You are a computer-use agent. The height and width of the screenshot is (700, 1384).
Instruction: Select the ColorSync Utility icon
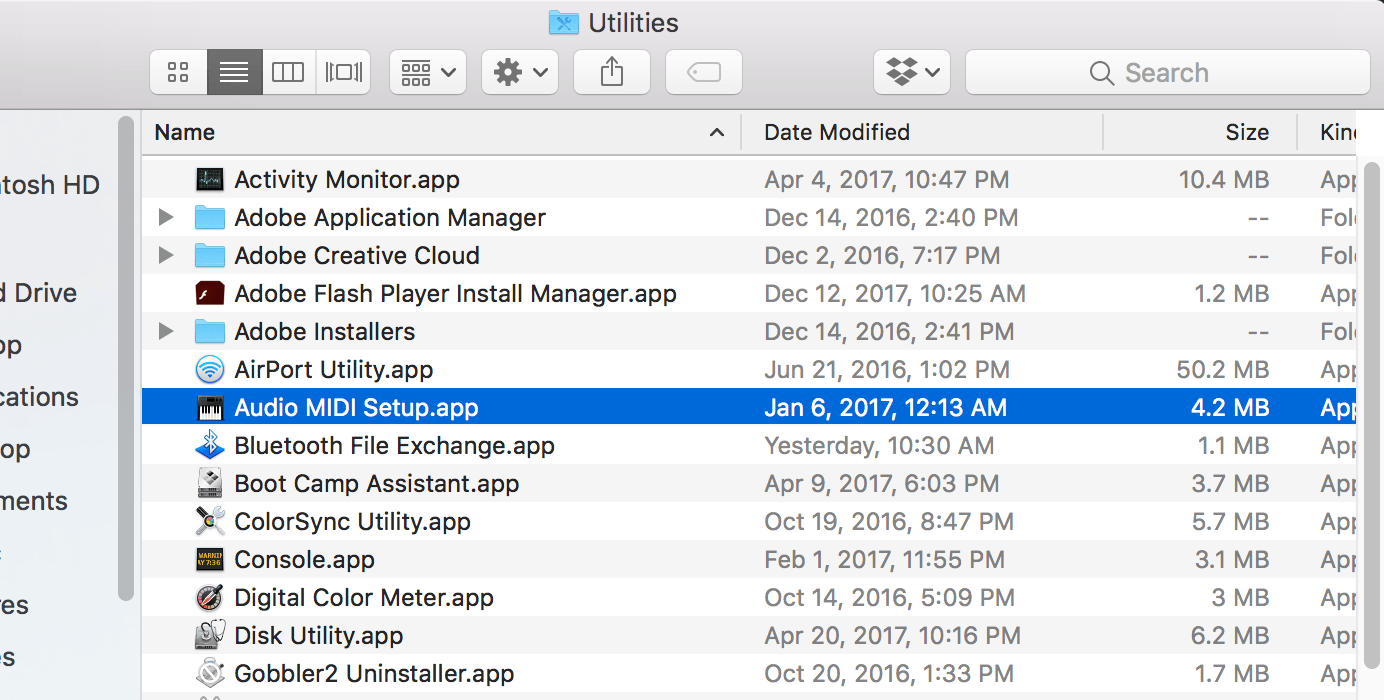[x=210, y=522]
